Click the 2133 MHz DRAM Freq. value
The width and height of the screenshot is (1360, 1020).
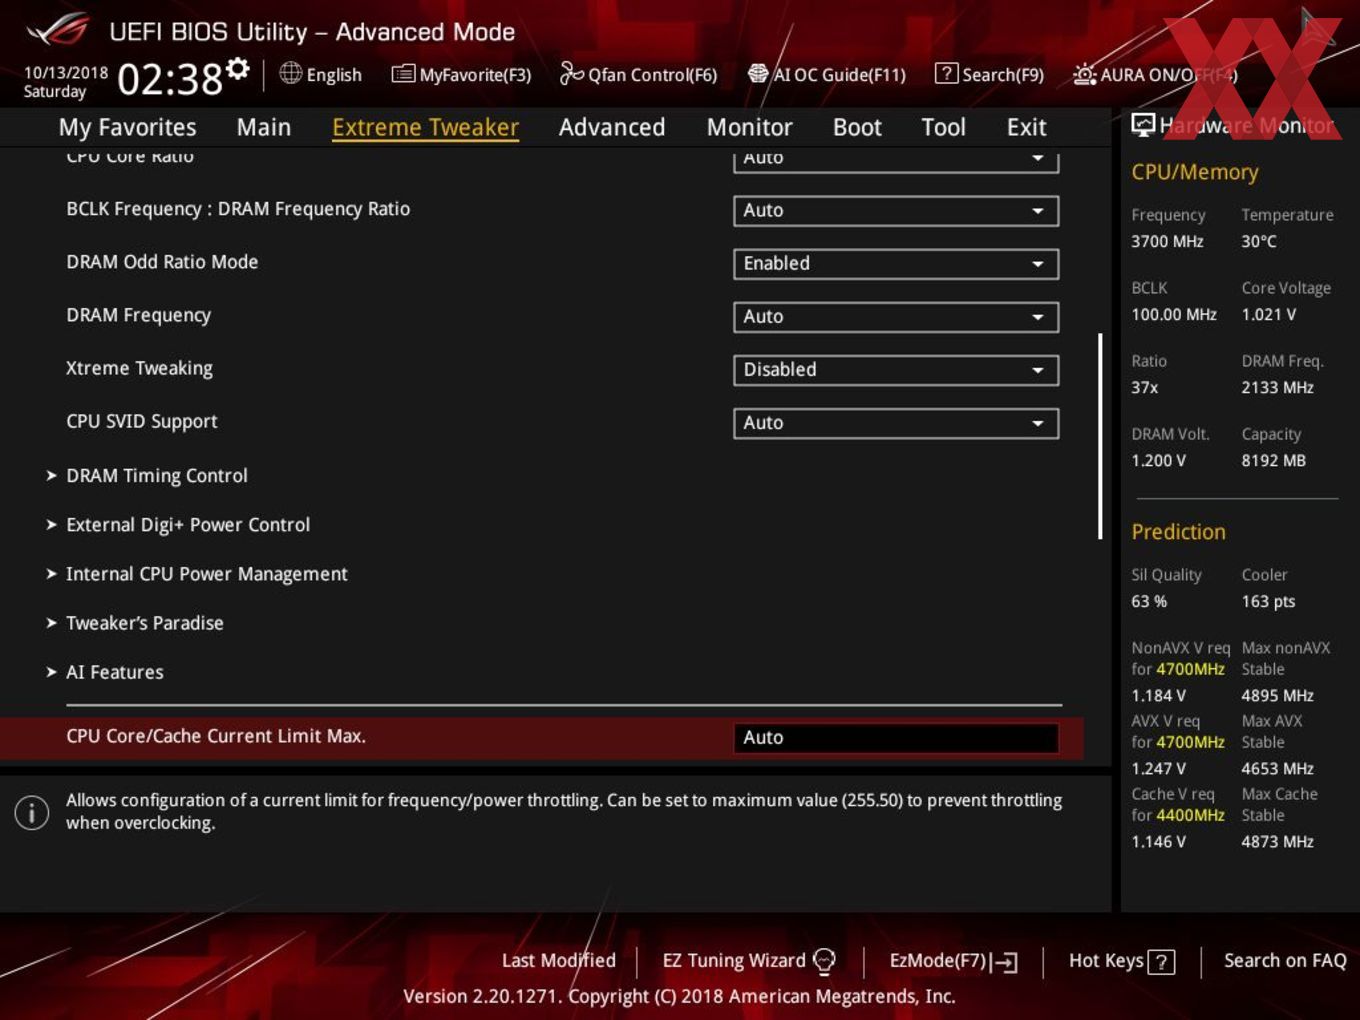point(1277,387)
